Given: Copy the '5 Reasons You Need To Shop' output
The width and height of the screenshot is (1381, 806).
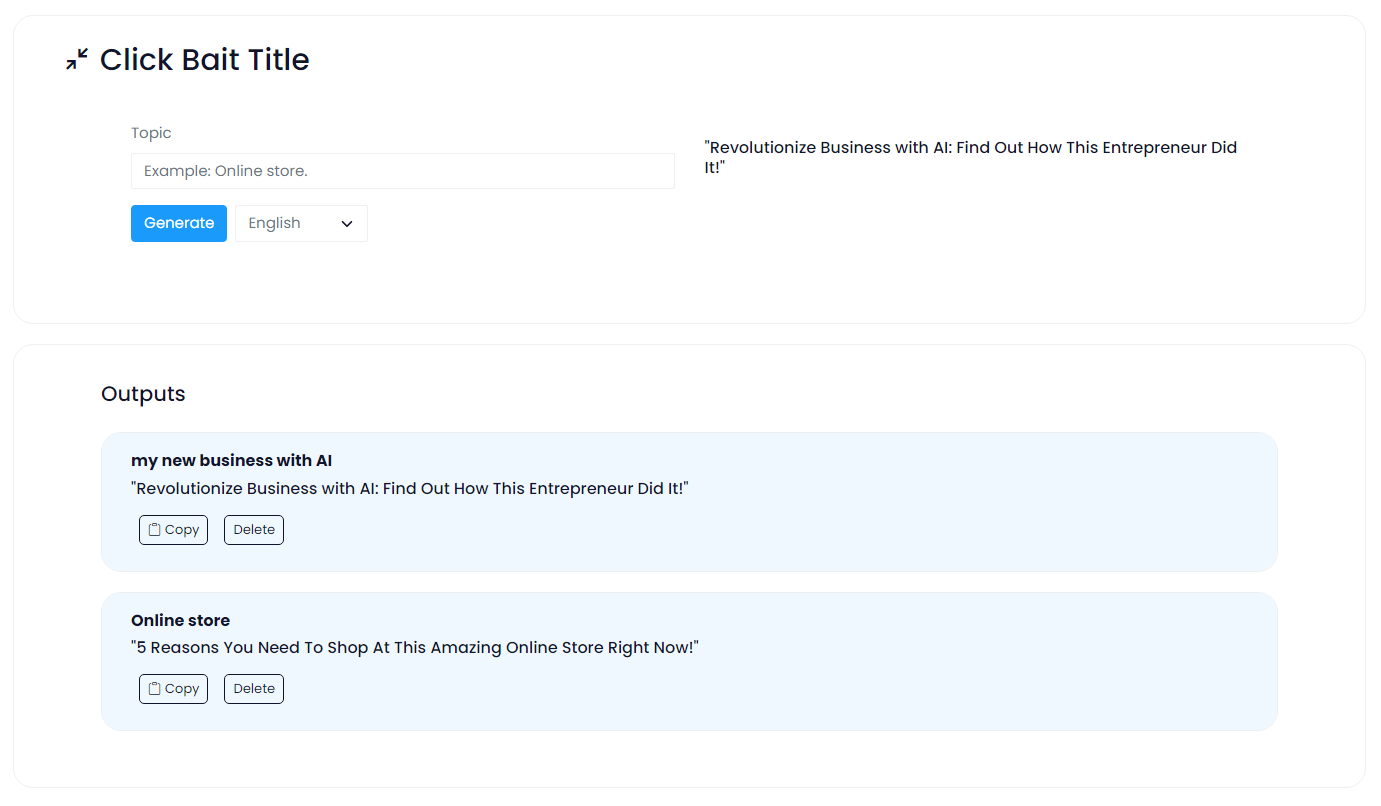Looking at the screenshot, I should 173,689.
